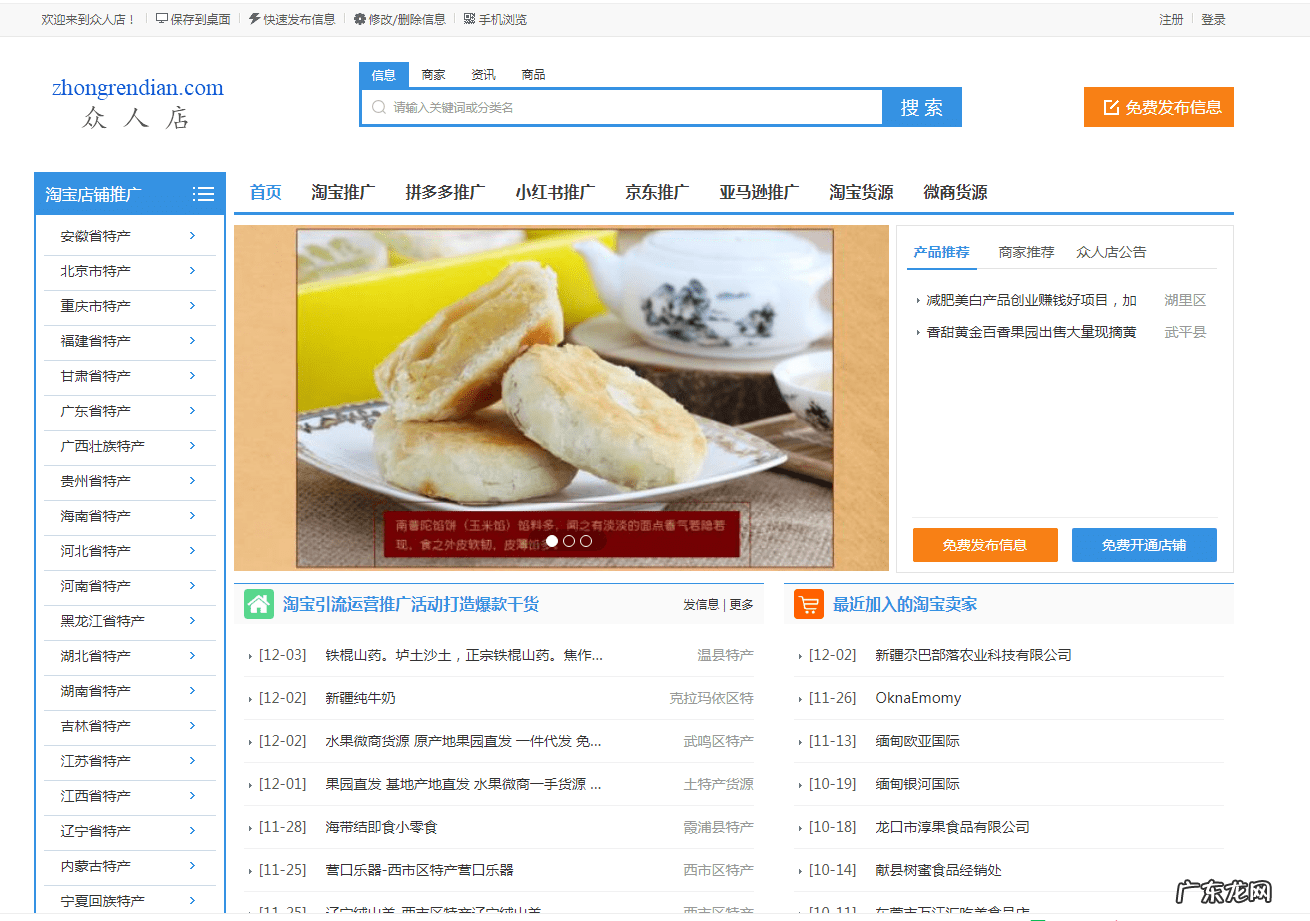Click the 保存到桌面 desktop icon
Image resolution: width=1310 pixels, height=921 pixels.
(x=162, y=18)
